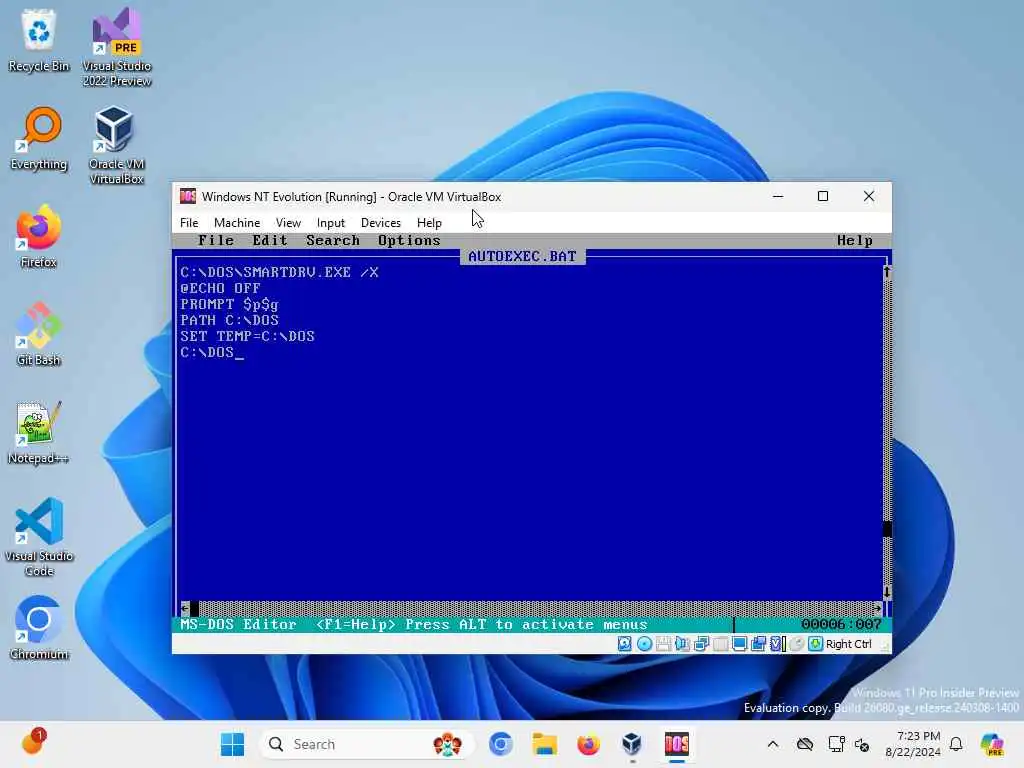Open the MS-DOS Editor File menu
Image resolution: width=1024 pixels, height=768 pixels.
(216, 240)
